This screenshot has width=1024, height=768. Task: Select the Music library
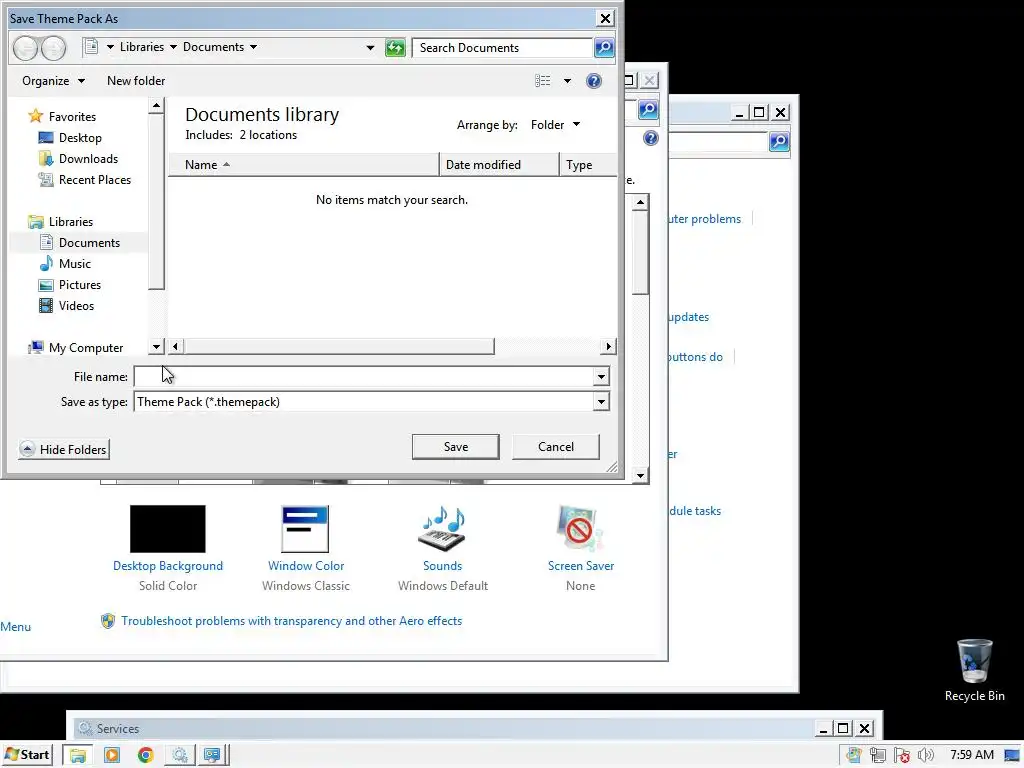tap(74, 264)
